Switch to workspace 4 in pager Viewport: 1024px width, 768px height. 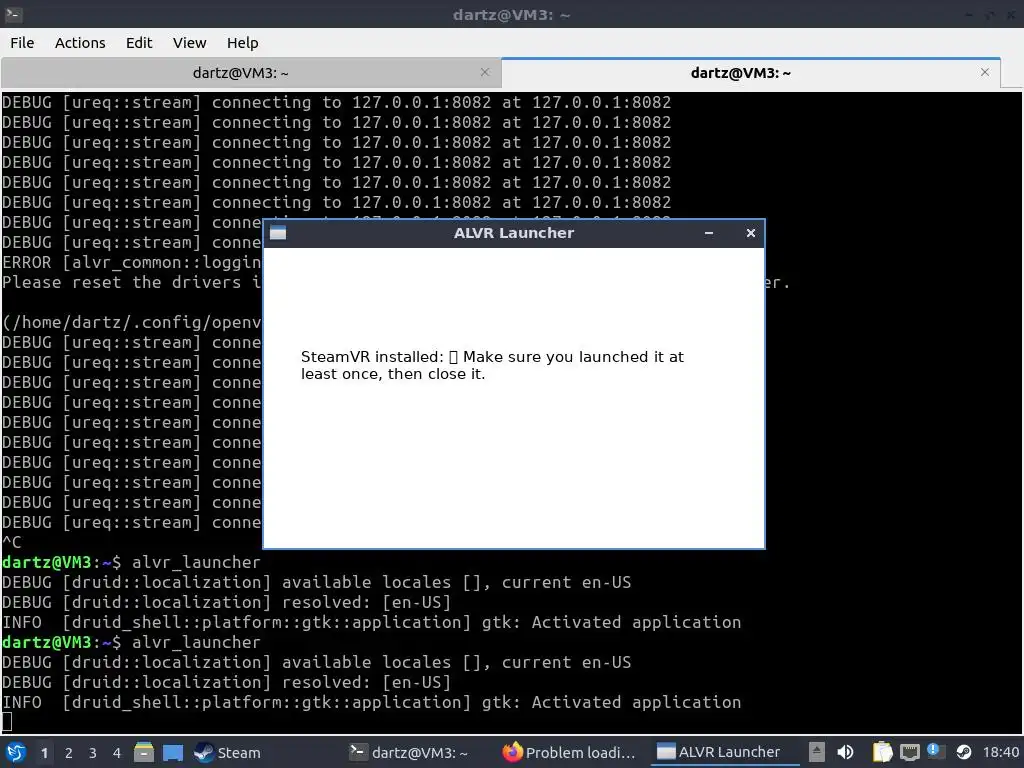(117, 753)
